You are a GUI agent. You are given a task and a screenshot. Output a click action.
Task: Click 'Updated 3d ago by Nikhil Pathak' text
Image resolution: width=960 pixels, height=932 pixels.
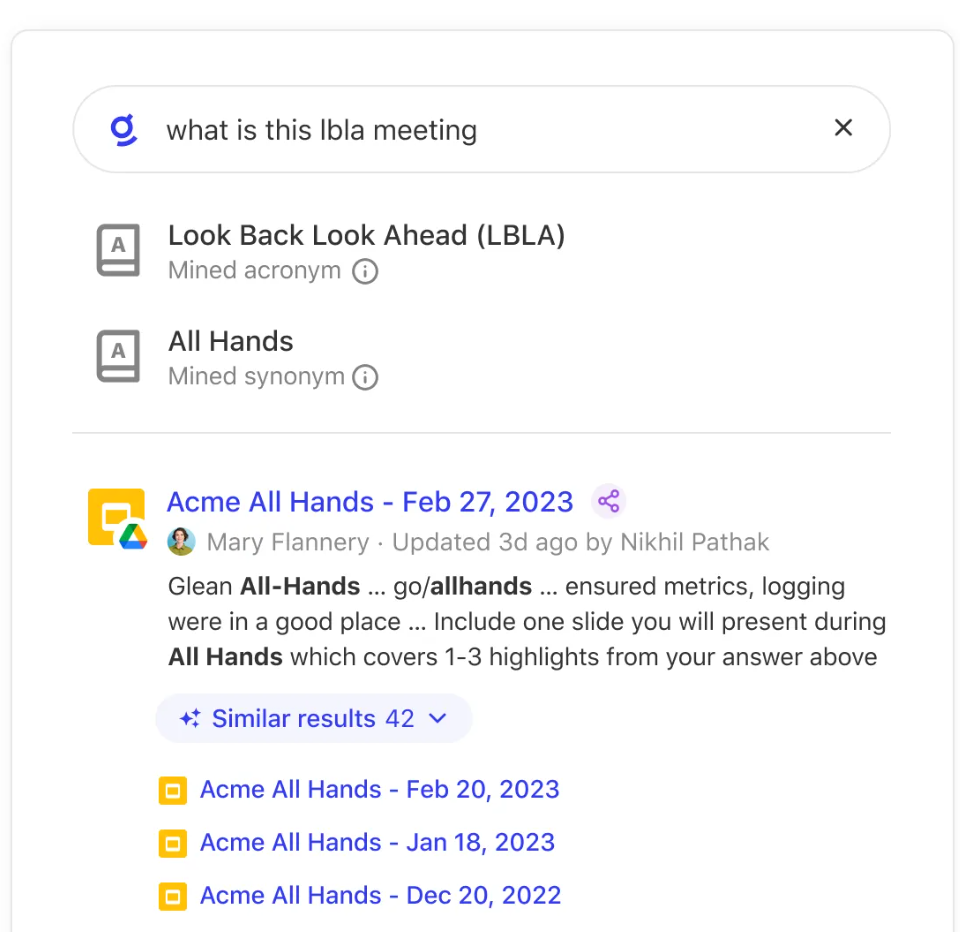click(580, 542)
